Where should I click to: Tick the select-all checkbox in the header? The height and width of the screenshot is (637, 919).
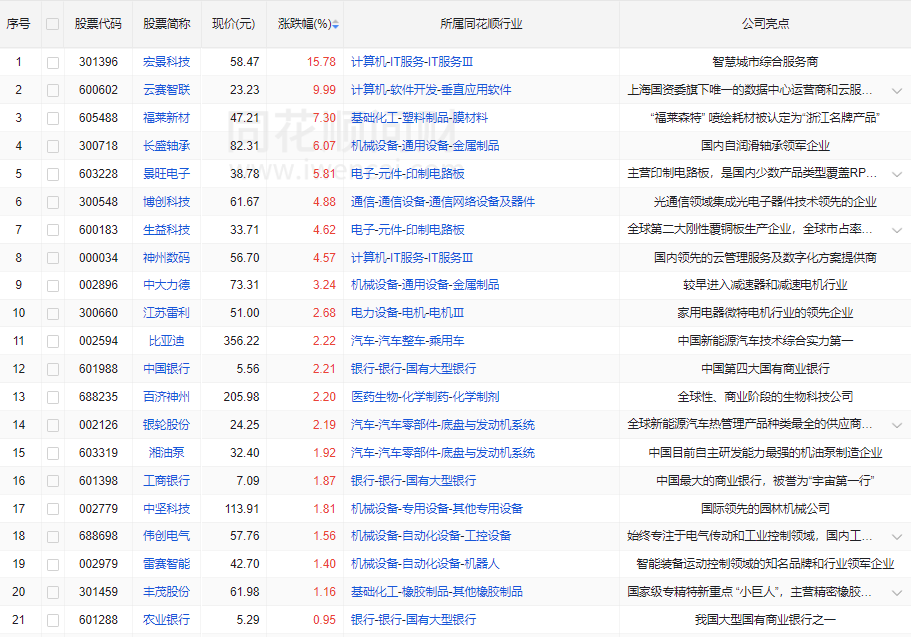pyautogui.click(x=53, y=24)
